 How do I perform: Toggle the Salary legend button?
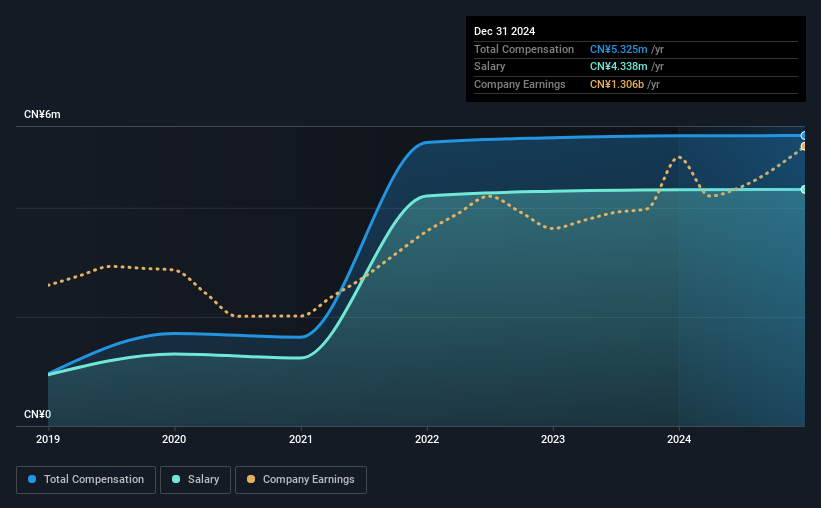195,480
